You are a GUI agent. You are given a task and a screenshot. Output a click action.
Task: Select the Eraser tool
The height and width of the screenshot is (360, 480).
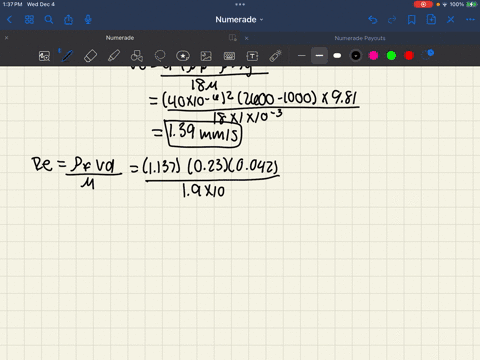[x=90, y=56]
